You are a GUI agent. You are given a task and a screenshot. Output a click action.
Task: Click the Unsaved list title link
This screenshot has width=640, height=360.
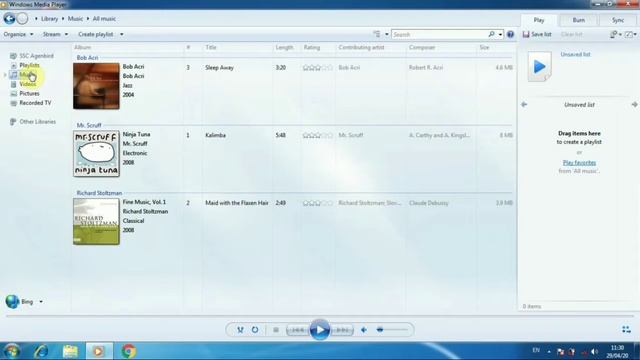tap(575, 54)
